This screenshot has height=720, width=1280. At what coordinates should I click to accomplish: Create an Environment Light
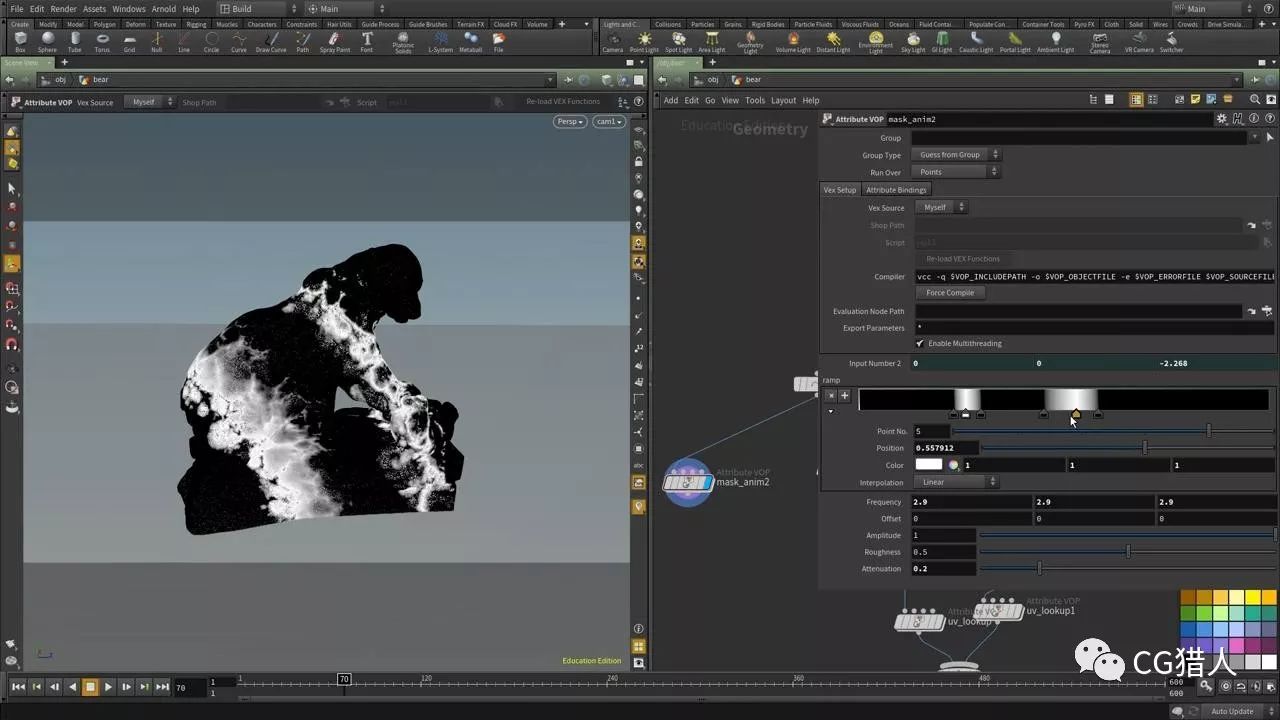(x=876, y=43)
